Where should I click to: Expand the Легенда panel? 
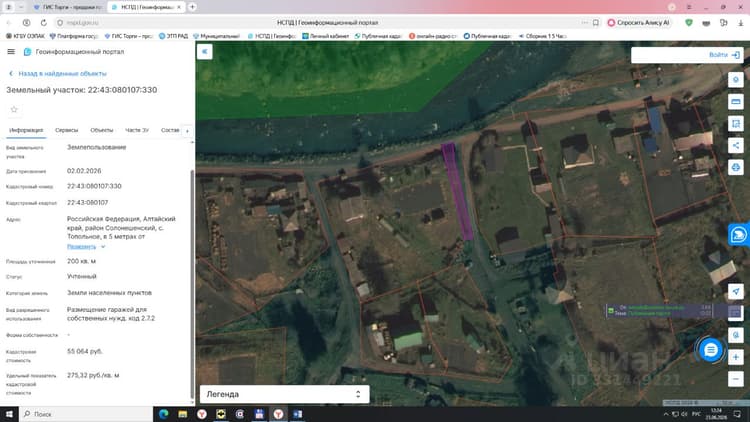pos(285,394)
